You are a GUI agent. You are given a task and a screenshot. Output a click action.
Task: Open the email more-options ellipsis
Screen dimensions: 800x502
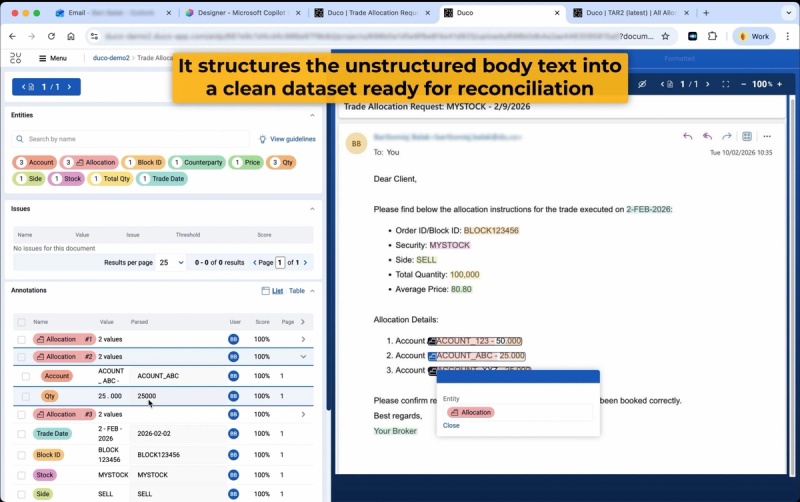(x=767, y=136)
